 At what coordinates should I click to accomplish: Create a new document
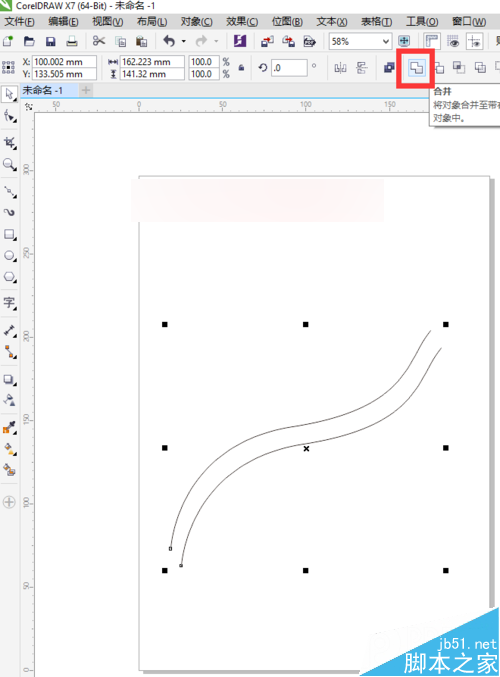[x=8, y=41]
